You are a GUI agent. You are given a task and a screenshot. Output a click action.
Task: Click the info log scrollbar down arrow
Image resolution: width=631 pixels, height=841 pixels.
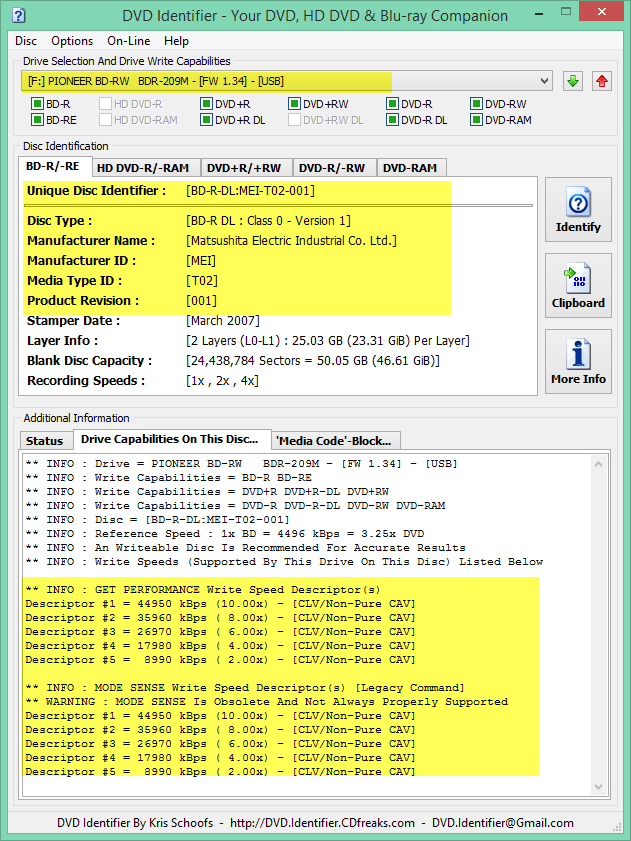point(598,787)
